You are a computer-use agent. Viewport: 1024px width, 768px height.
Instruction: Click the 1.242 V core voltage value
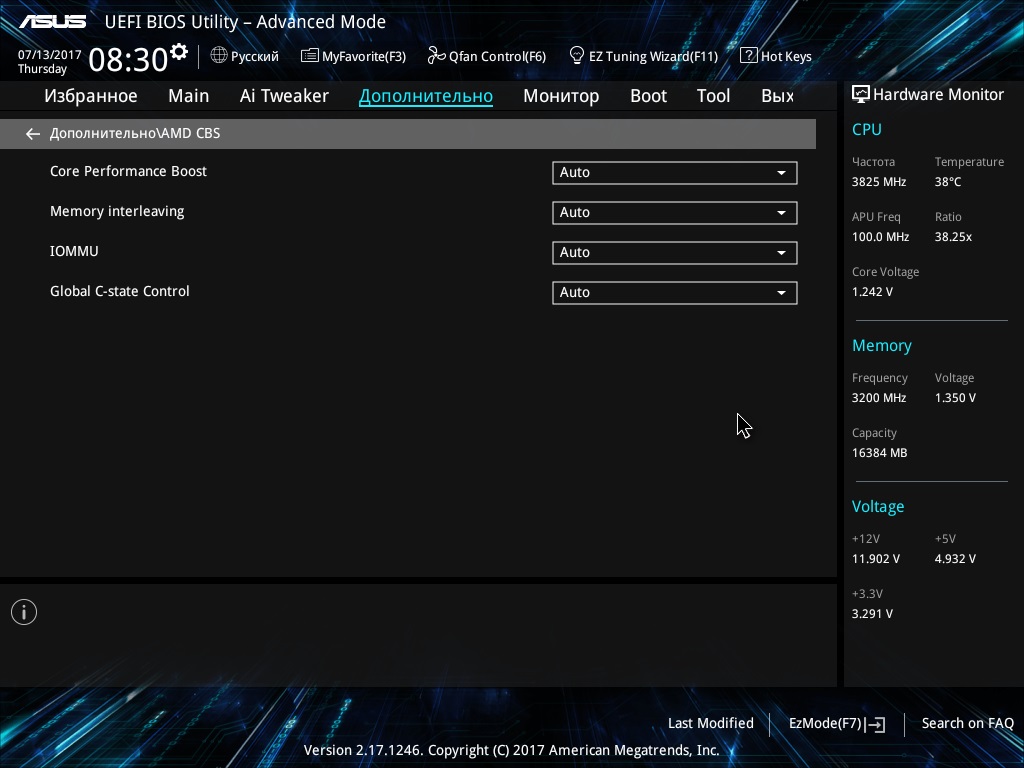pyautogui.click(x=872, y=292)
